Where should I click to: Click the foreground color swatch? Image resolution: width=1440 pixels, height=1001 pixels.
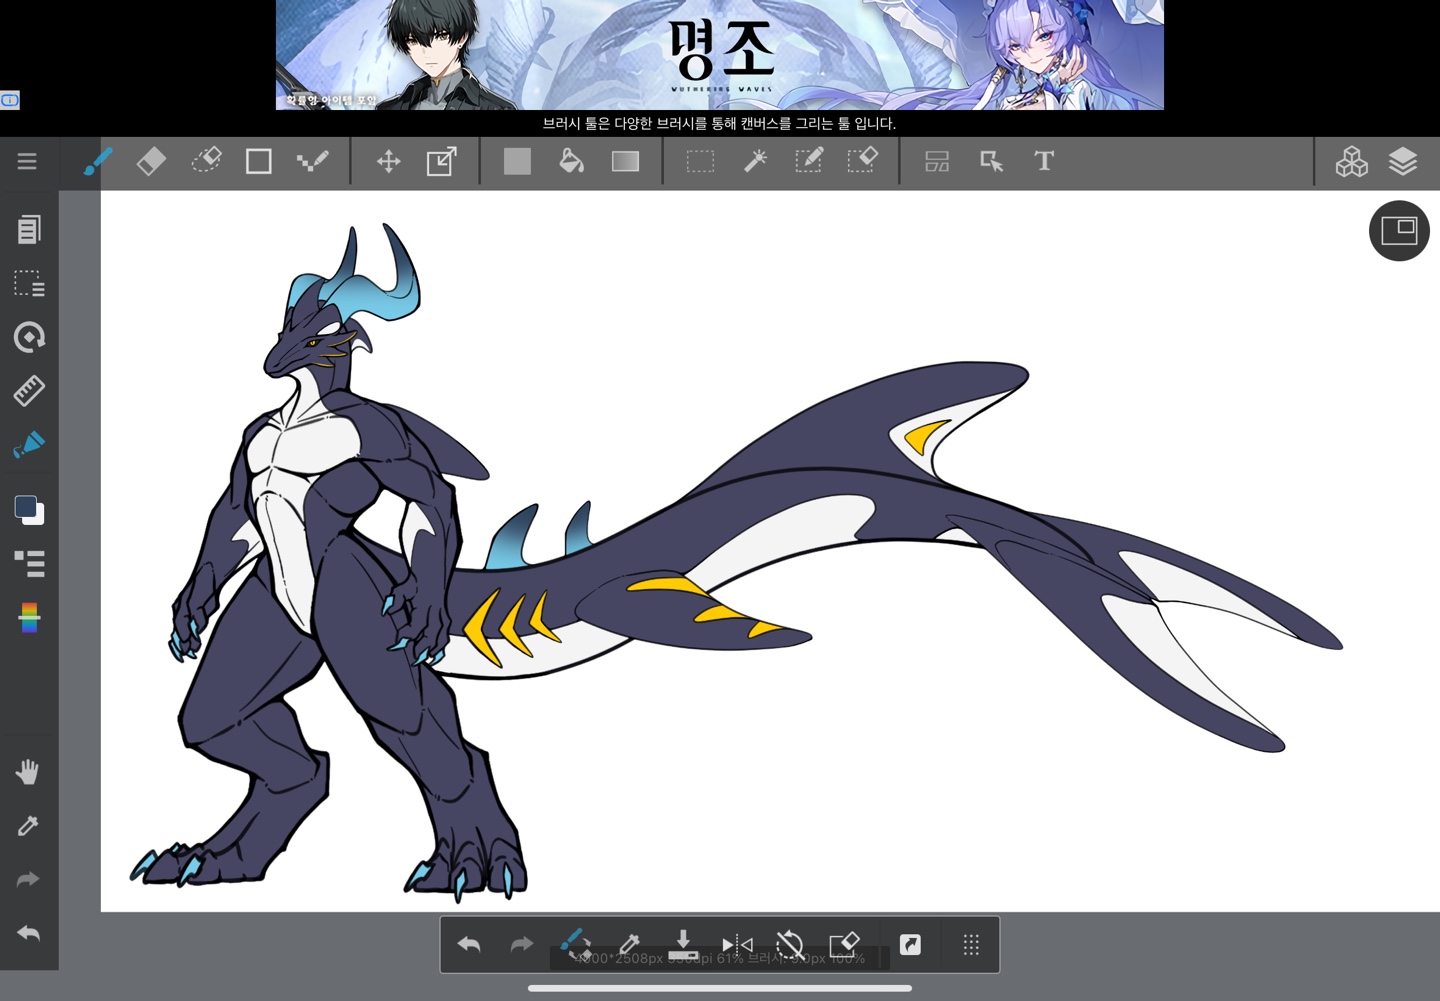pyautogui.click(x=26, y=506)
